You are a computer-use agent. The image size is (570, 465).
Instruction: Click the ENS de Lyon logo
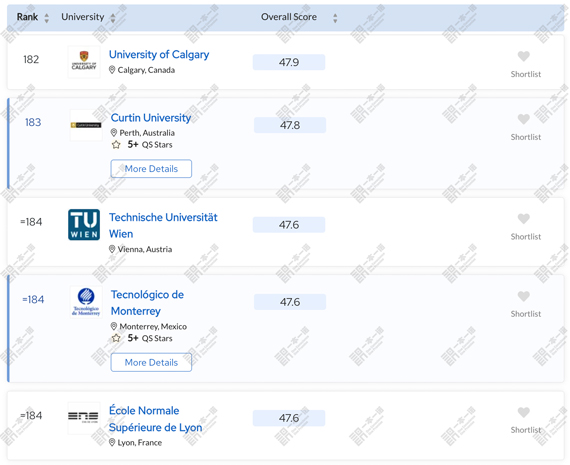[84, 418]
